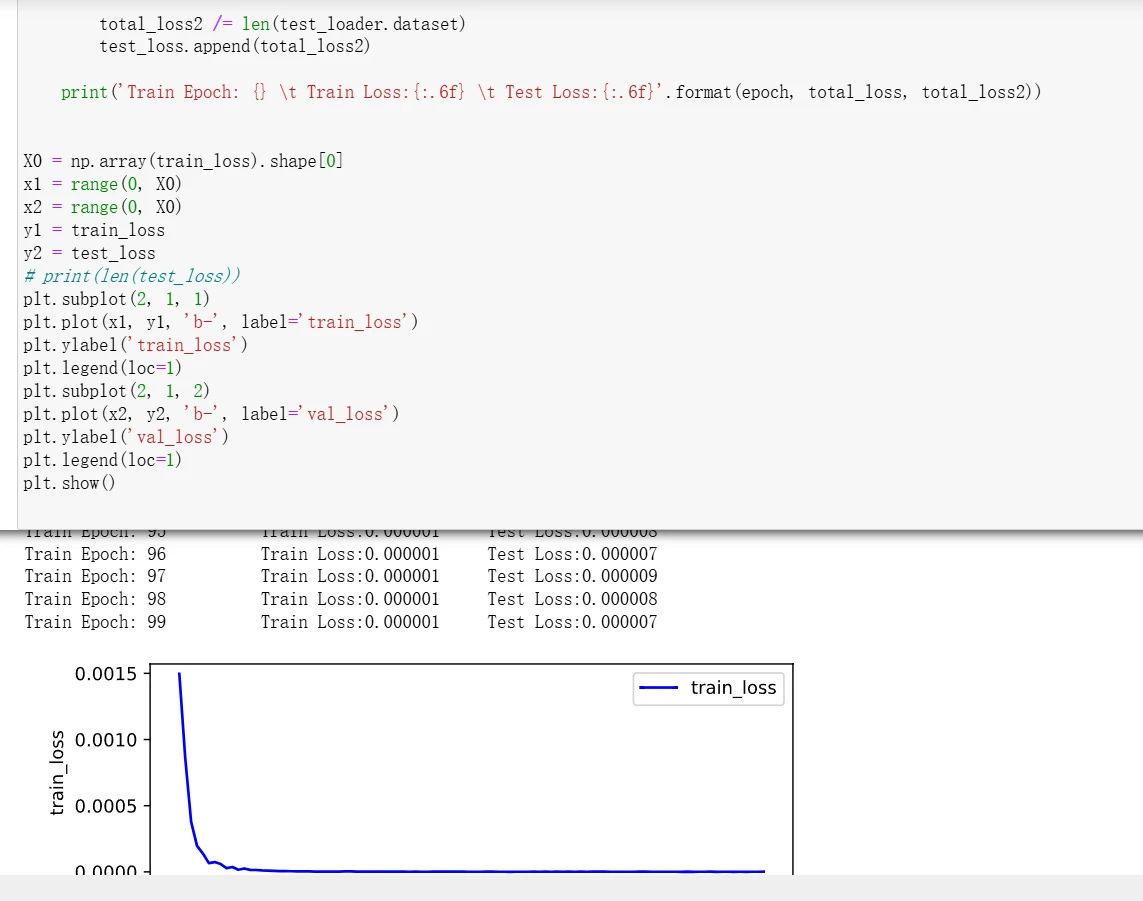Click the train_loss legend box in the plot
This screenshot has height=901, width=1143.
coord(709,688)
